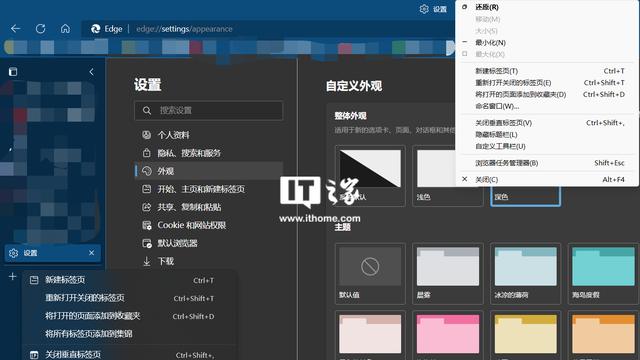Choose 关闭(C) Alt+F4 menu entry

coord(546,180)
